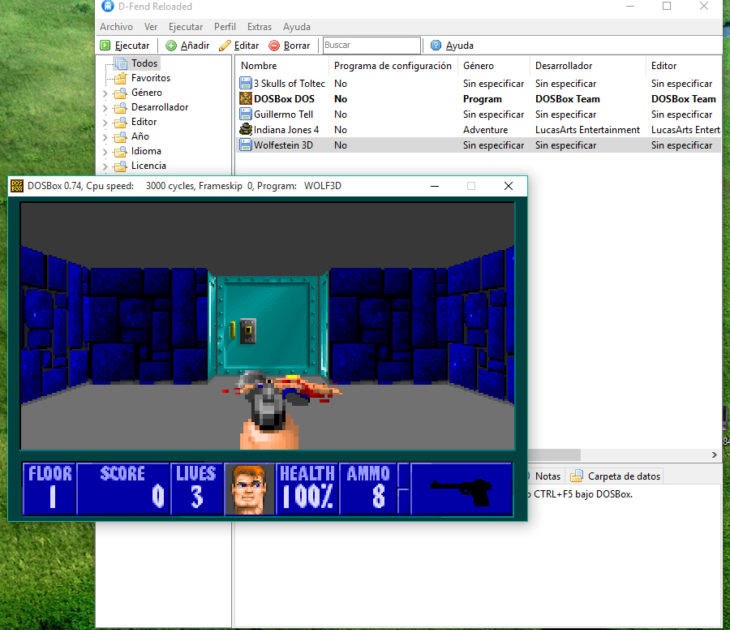The image size is (730, 630).
Task: Click the Borrar toolbar button label
Action: (x=297, y=46)
